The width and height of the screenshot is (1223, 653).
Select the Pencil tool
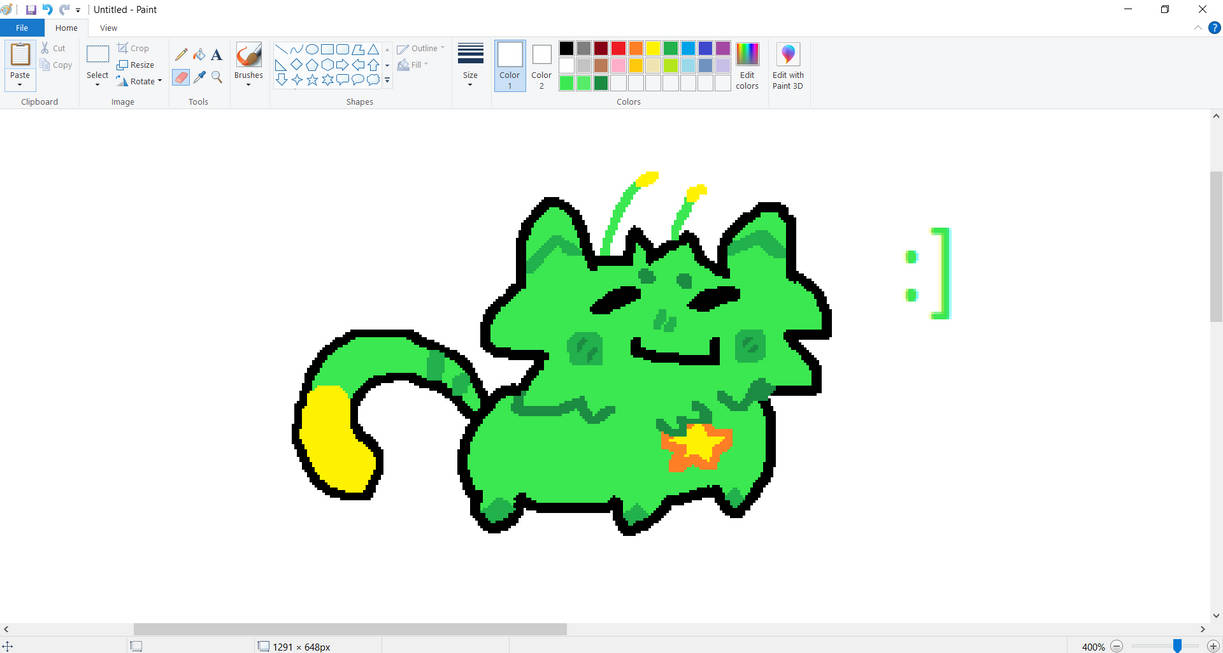[x=181, y=55]
